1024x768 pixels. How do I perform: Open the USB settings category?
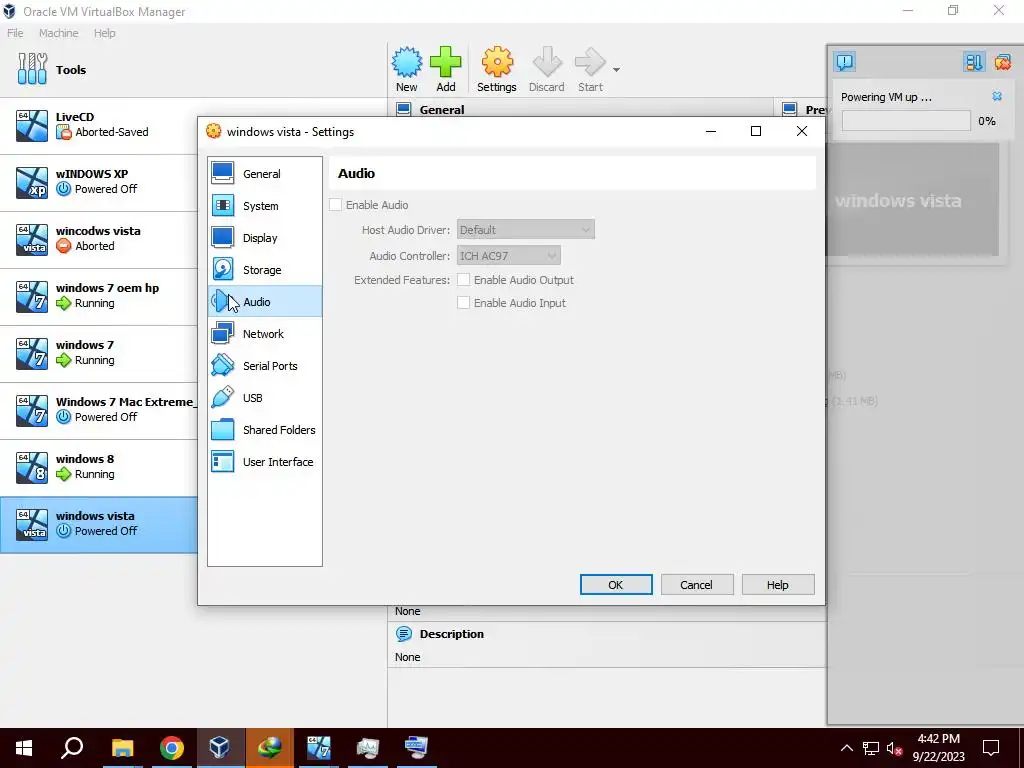[264, 398]
